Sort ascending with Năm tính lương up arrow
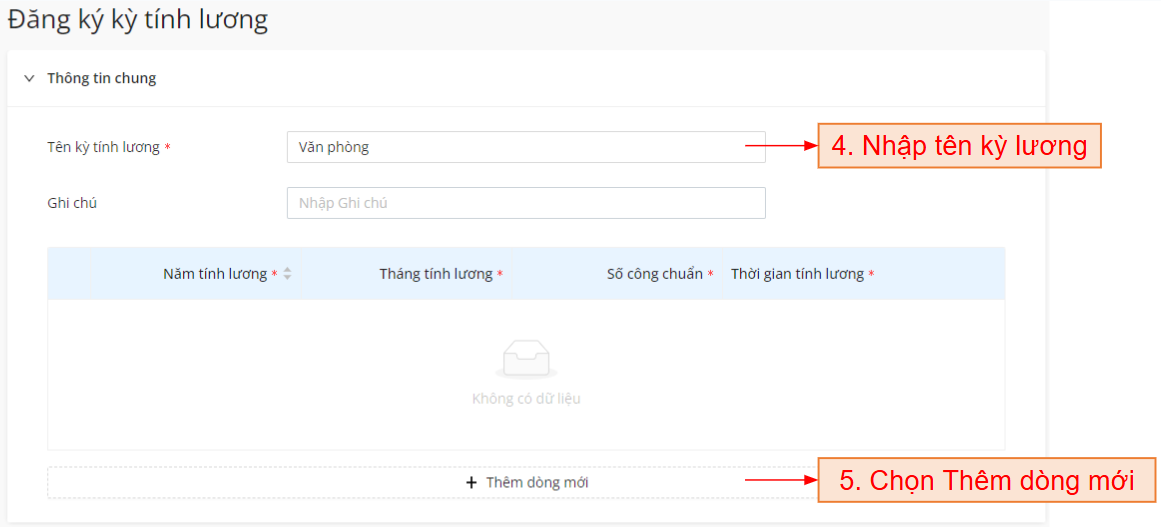 (287, 270)
